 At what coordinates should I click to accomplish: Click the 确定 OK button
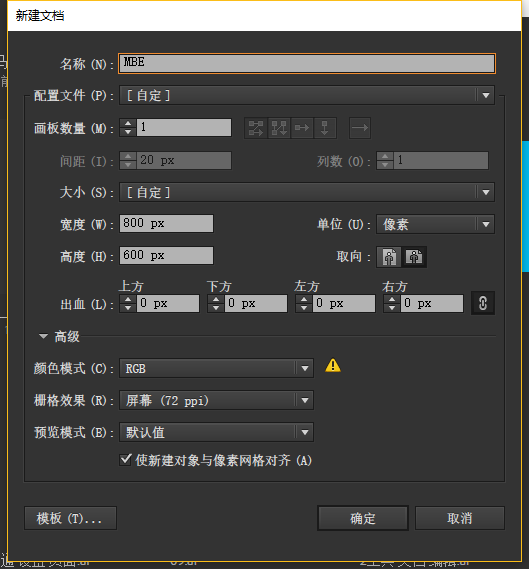pyautogui.click(x=363, y=518)
